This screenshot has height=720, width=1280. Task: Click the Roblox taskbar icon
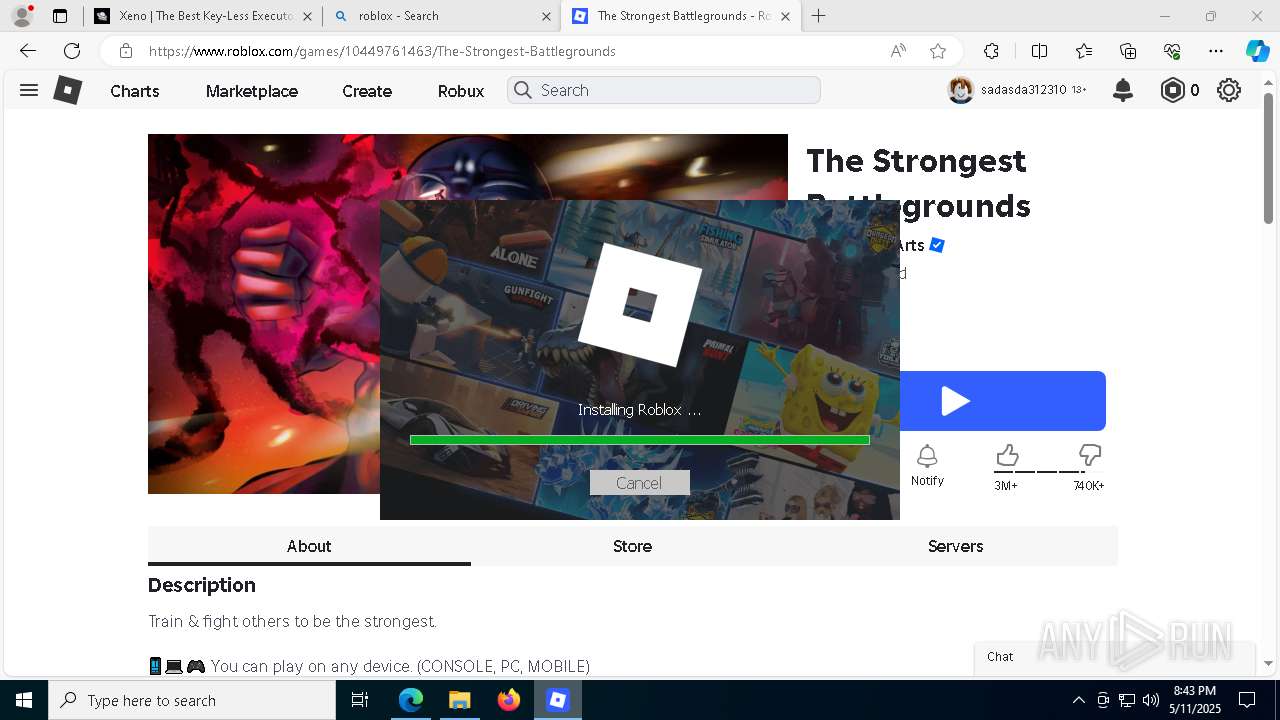click(558, 700)
